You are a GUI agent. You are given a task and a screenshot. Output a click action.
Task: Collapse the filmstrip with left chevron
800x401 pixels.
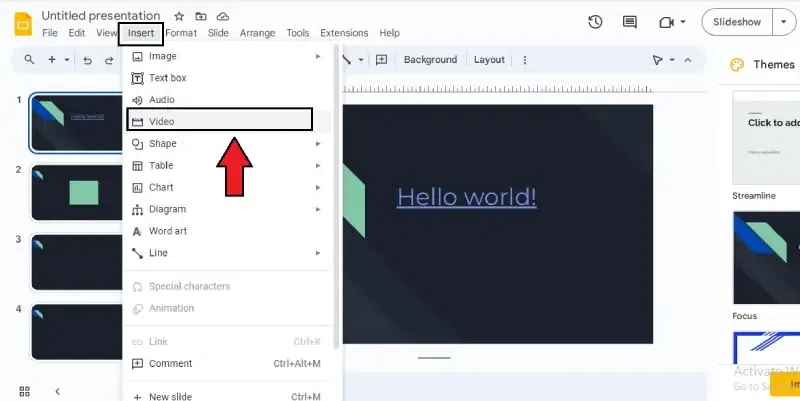(57, 391)
